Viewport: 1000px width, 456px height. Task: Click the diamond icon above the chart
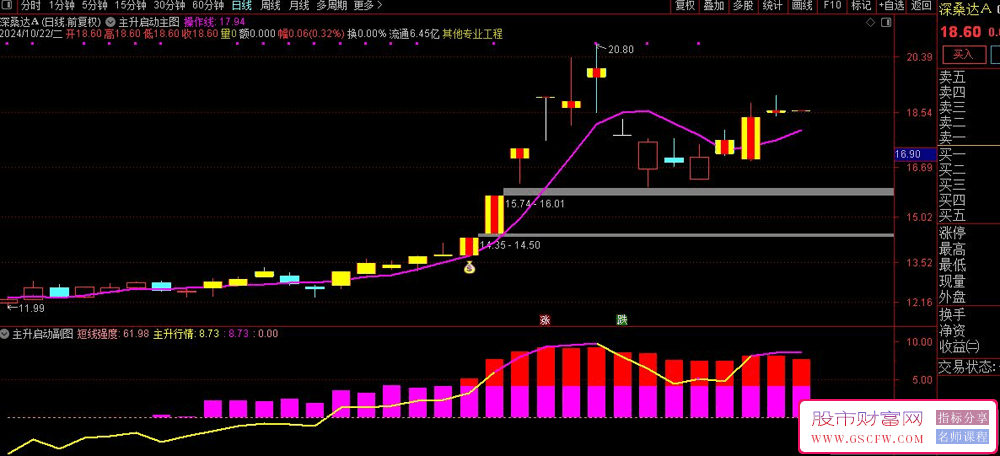tap(871, 22)
